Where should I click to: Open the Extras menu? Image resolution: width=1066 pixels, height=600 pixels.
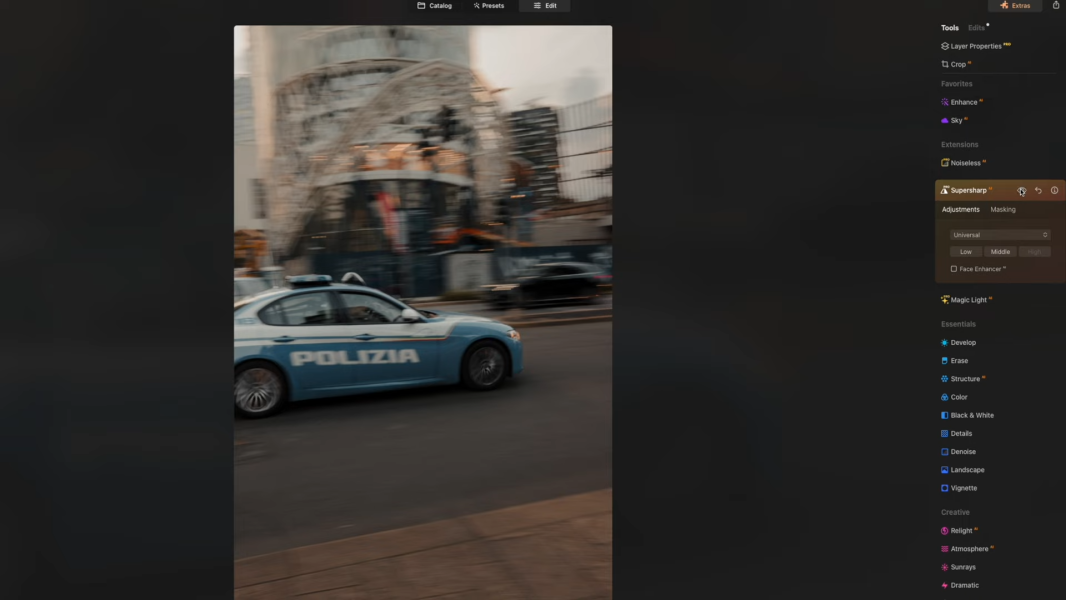click(1015, 5)
